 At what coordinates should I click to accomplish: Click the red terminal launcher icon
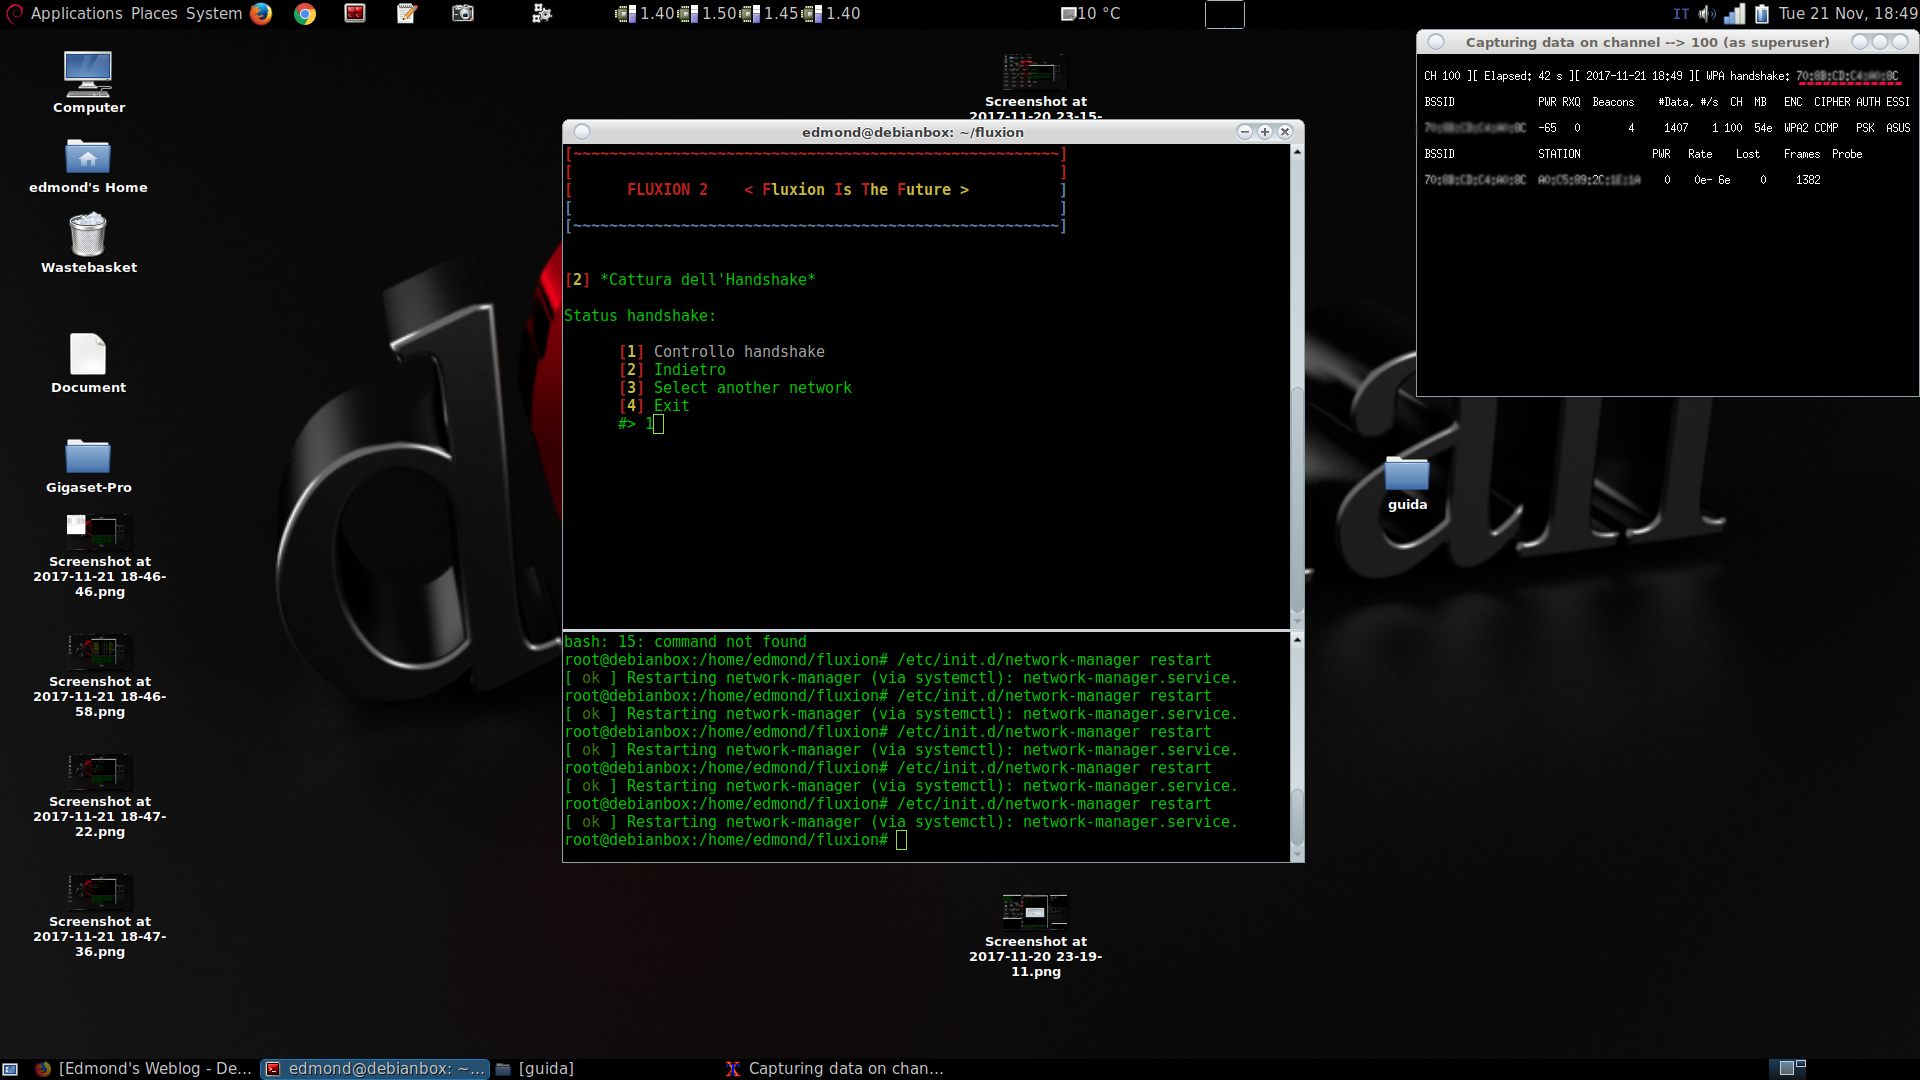pyautogui.click(x=355, y=13)
